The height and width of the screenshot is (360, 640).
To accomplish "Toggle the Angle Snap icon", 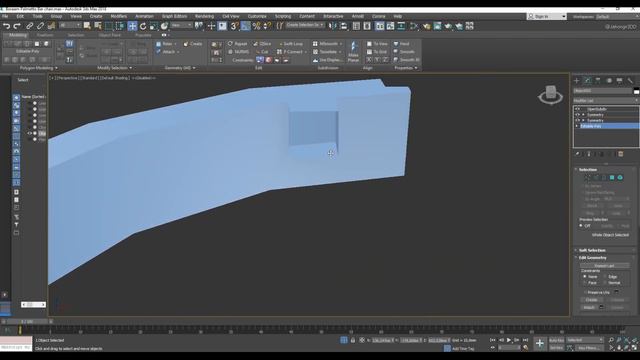I will click(x=245, y=26).
